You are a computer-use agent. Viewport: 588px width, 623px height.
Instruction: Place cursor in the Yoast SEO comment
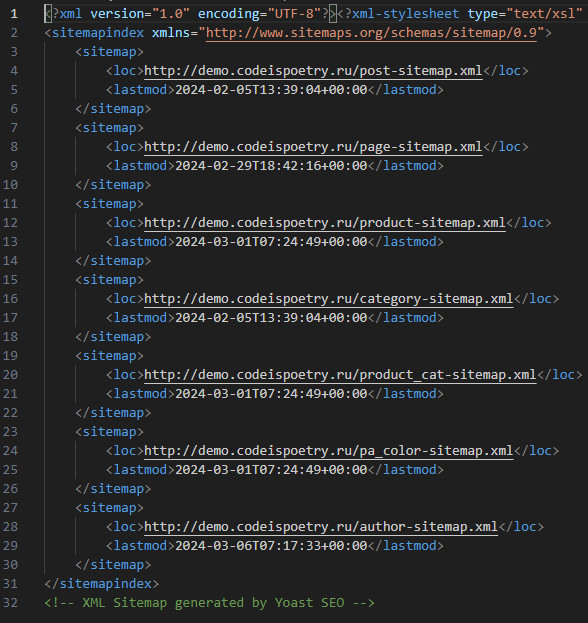[209, 602]
